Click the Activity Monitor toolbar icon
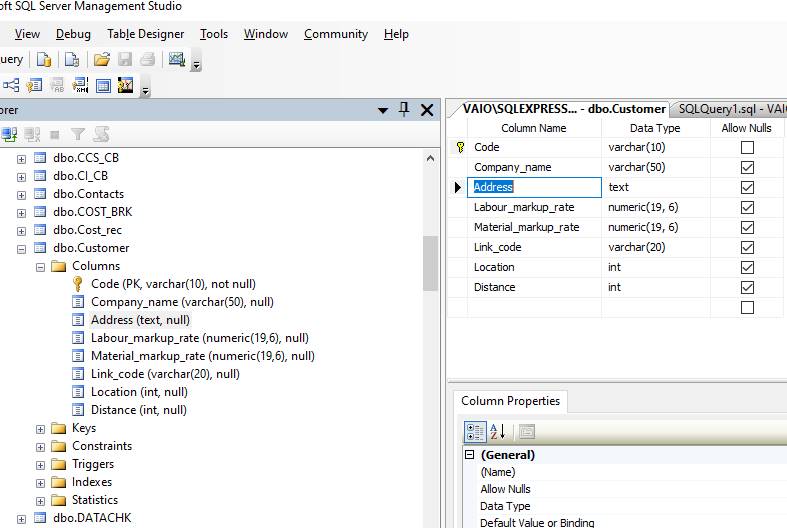This screenshot has width=787, height=528. pos(177,60)
